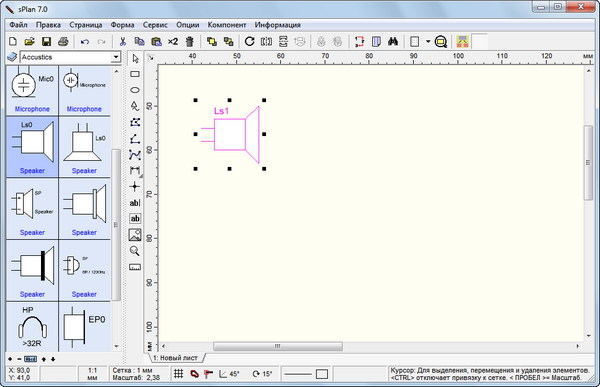Viewport: 600px width, 387px height.
Task: Expand the page view dropdown arrow in toolbar
Action: click(x=428, y=41)
